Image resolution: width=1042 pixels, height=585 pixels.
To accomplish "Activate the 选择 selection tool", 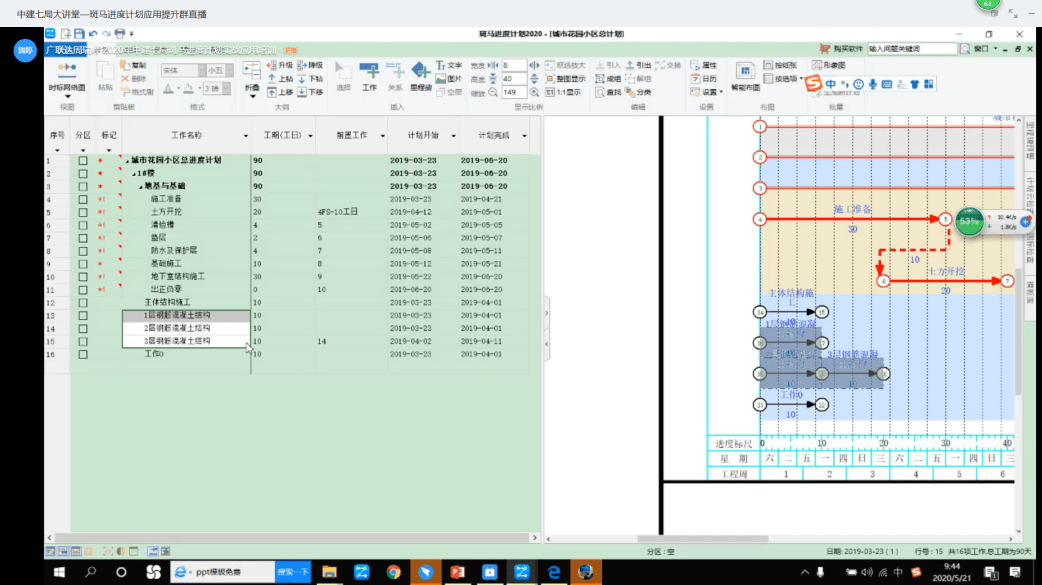I will (x=343, y=76).
